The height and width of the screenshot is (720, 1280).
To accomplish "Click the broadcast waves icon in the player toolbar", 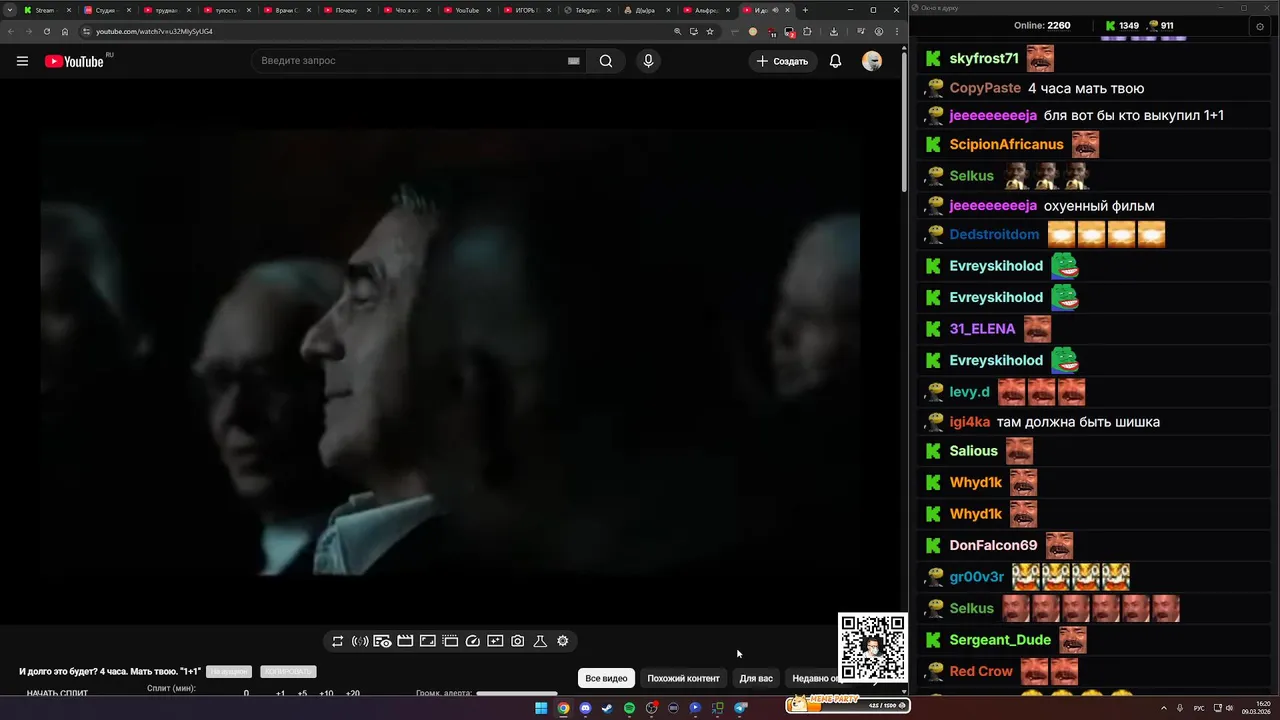I will [x=360, y=641].
